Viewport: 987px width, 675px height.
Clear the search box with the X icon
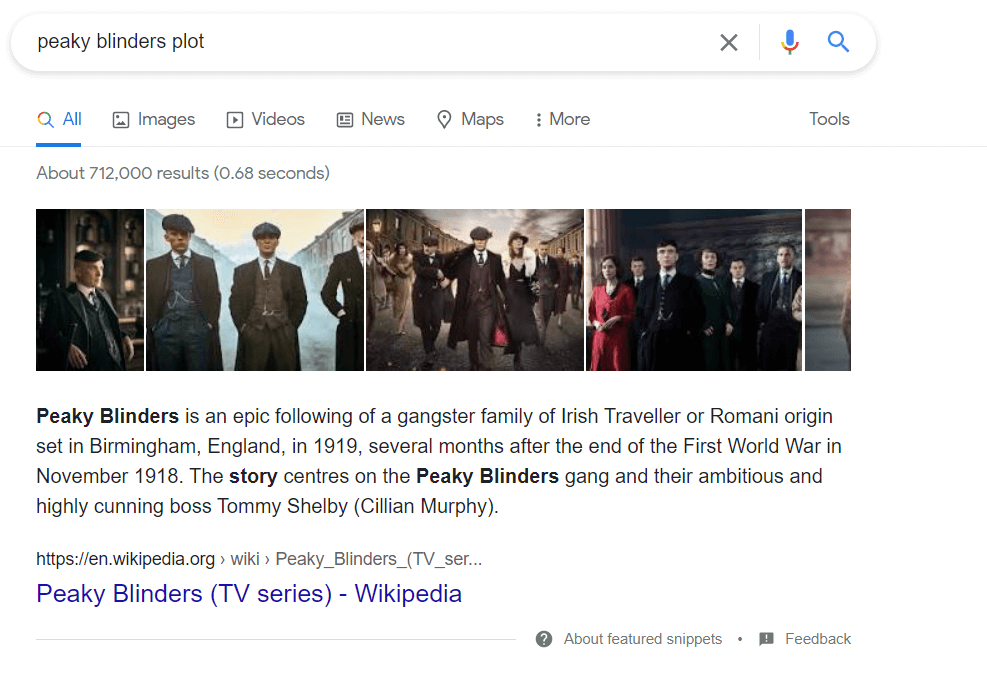(x=728, y=42)
